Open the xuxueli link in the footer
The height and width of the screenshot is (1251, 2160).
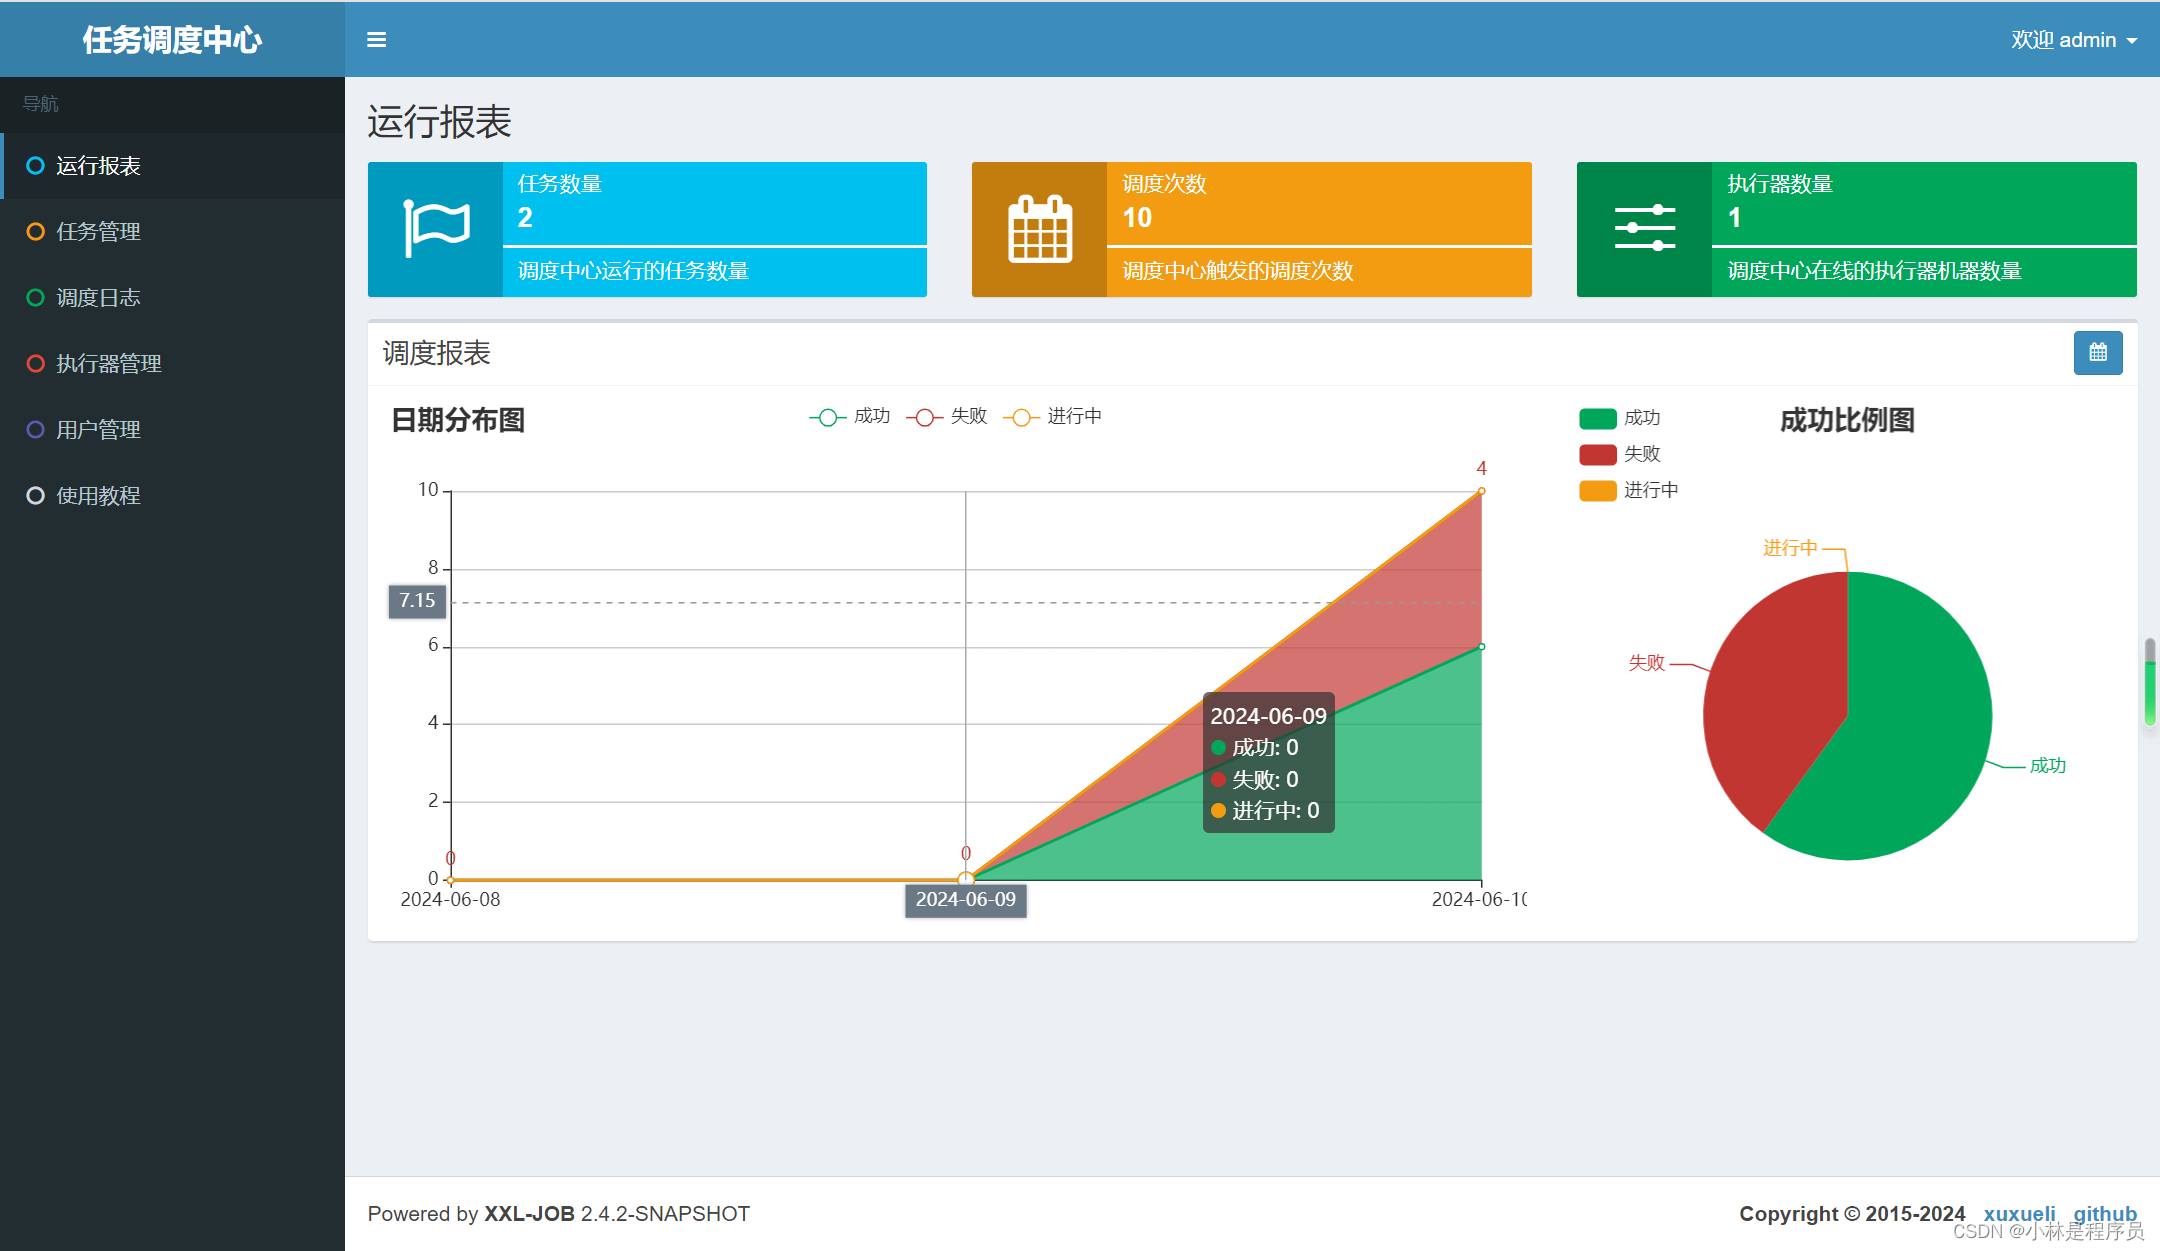coord(2019,1213)
